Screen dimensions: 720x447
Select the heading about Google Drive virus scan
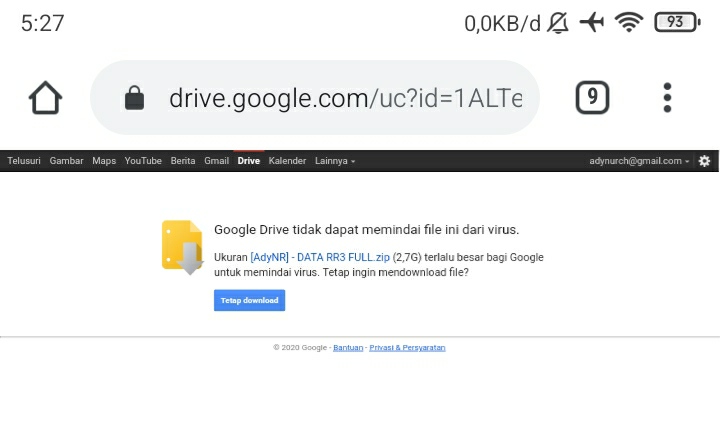coord(366,230)
